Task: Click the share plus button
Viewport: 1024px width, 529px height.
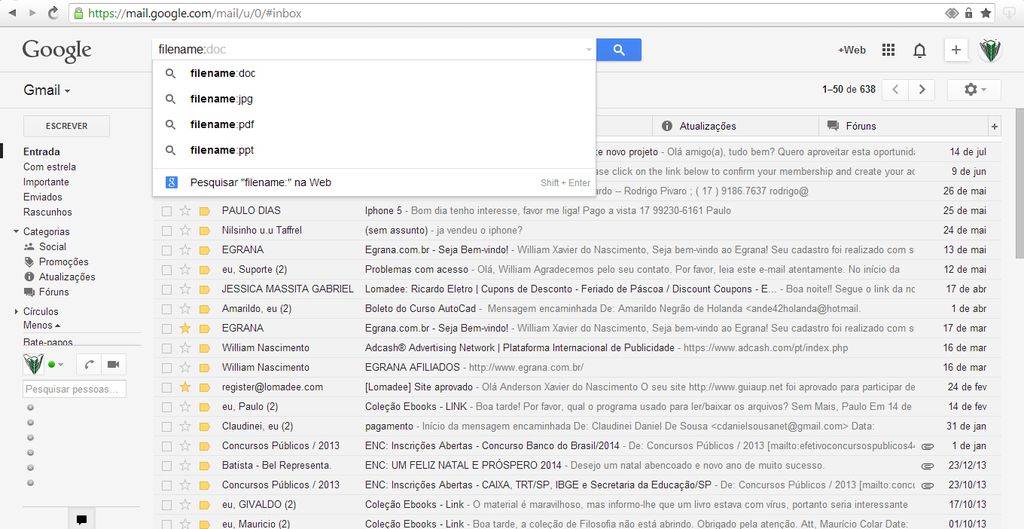Action: click(956, 50)
